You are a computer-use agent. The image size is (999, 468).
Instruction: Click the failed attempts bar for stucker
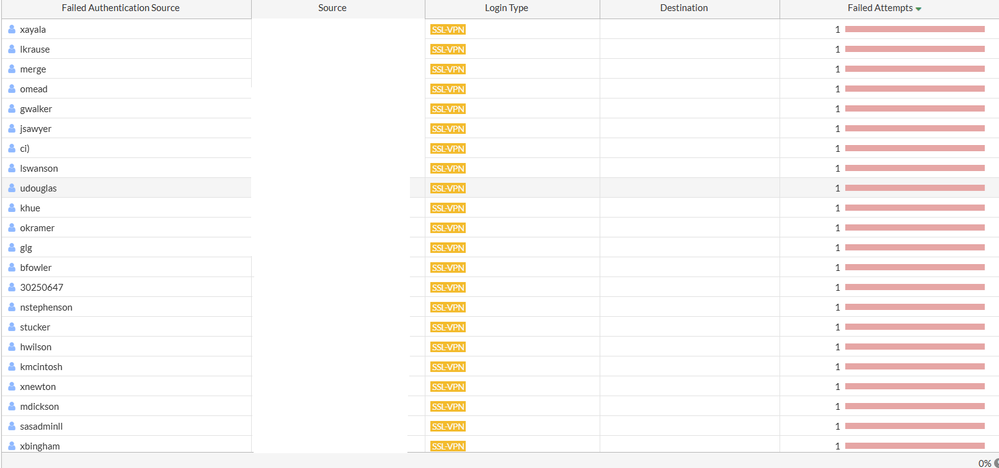(x=914, y=327)
